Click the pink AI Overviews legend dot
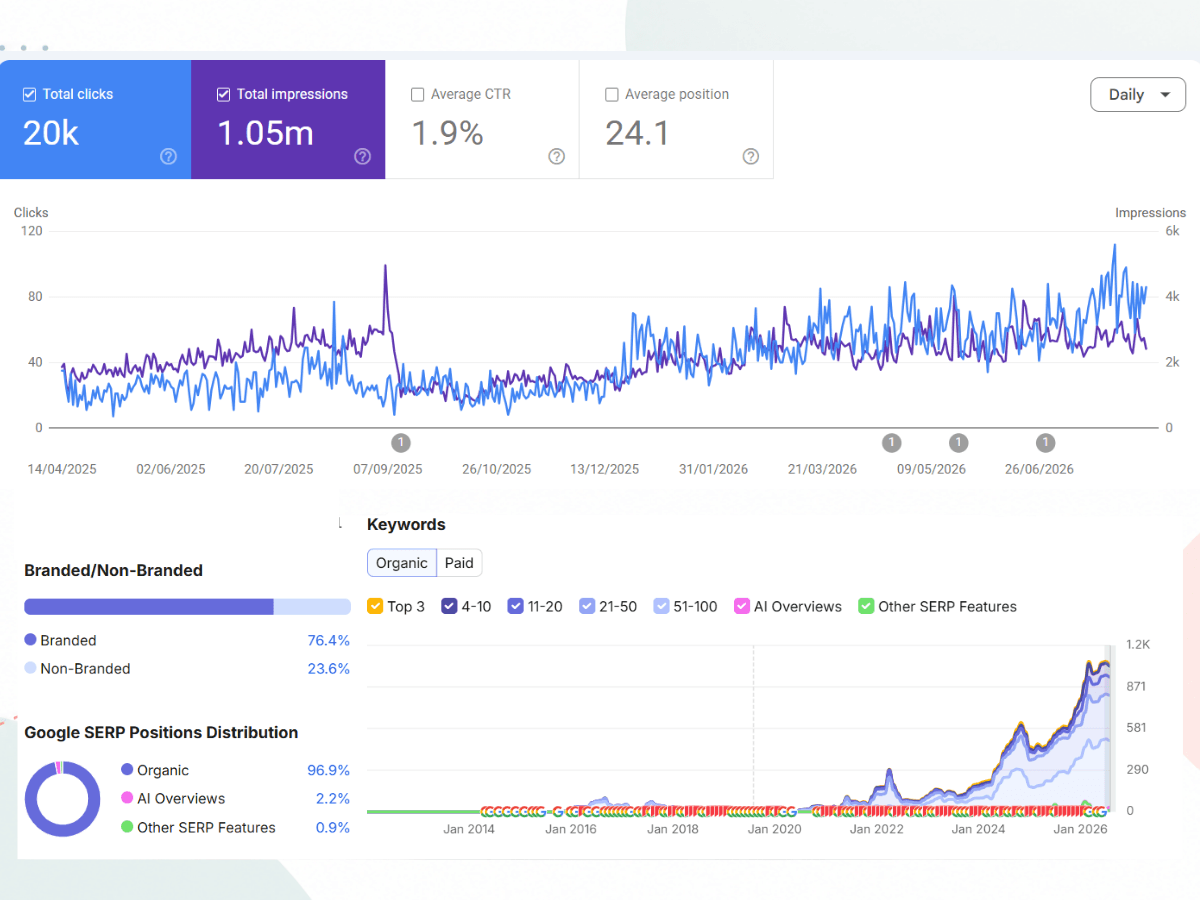The width and height of the screenshot is (1200, 900). 127,798
